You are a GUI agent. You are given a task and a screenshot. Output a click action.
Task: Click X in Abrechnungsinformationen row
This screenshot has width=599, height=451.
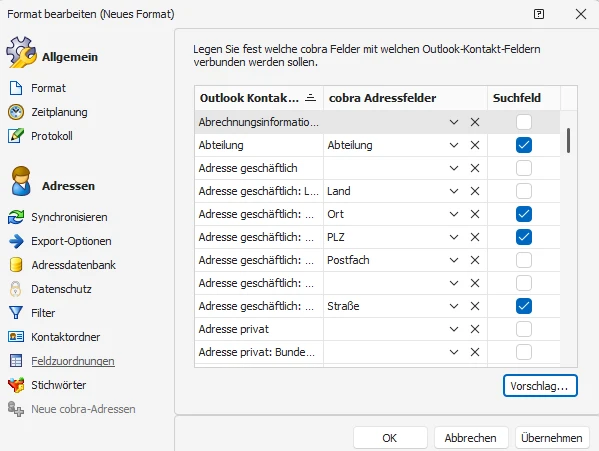tap(475, 122)
